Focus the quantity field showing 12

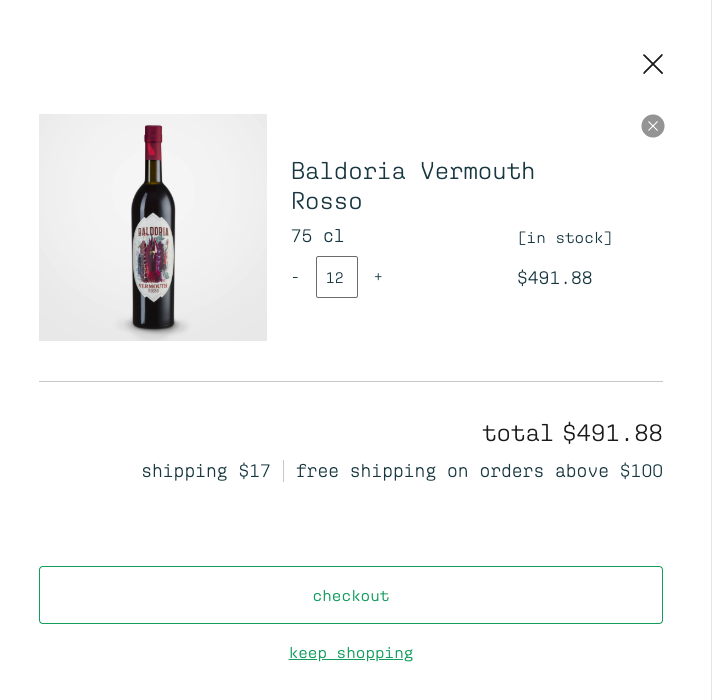pos(337,277)
